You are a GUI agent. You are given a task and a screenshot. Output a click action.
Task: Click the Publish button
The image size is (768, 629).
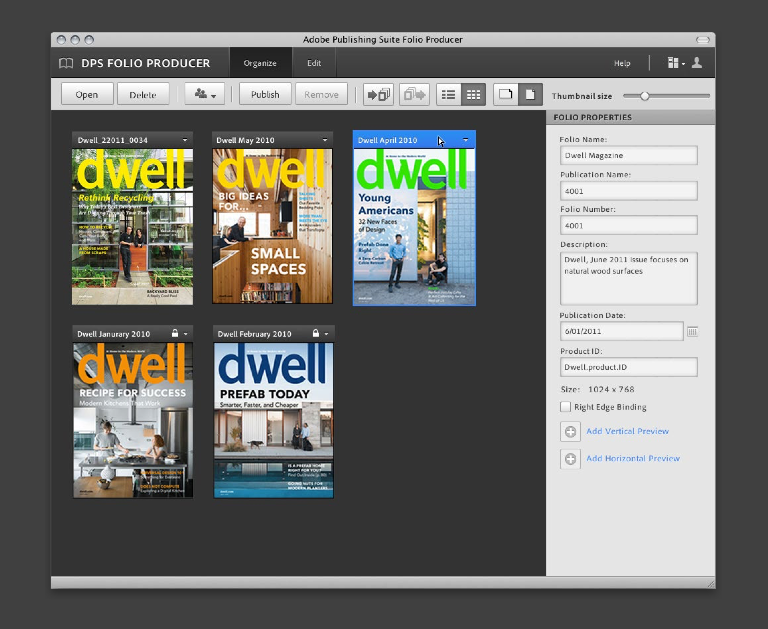click(x=265, y=94)
